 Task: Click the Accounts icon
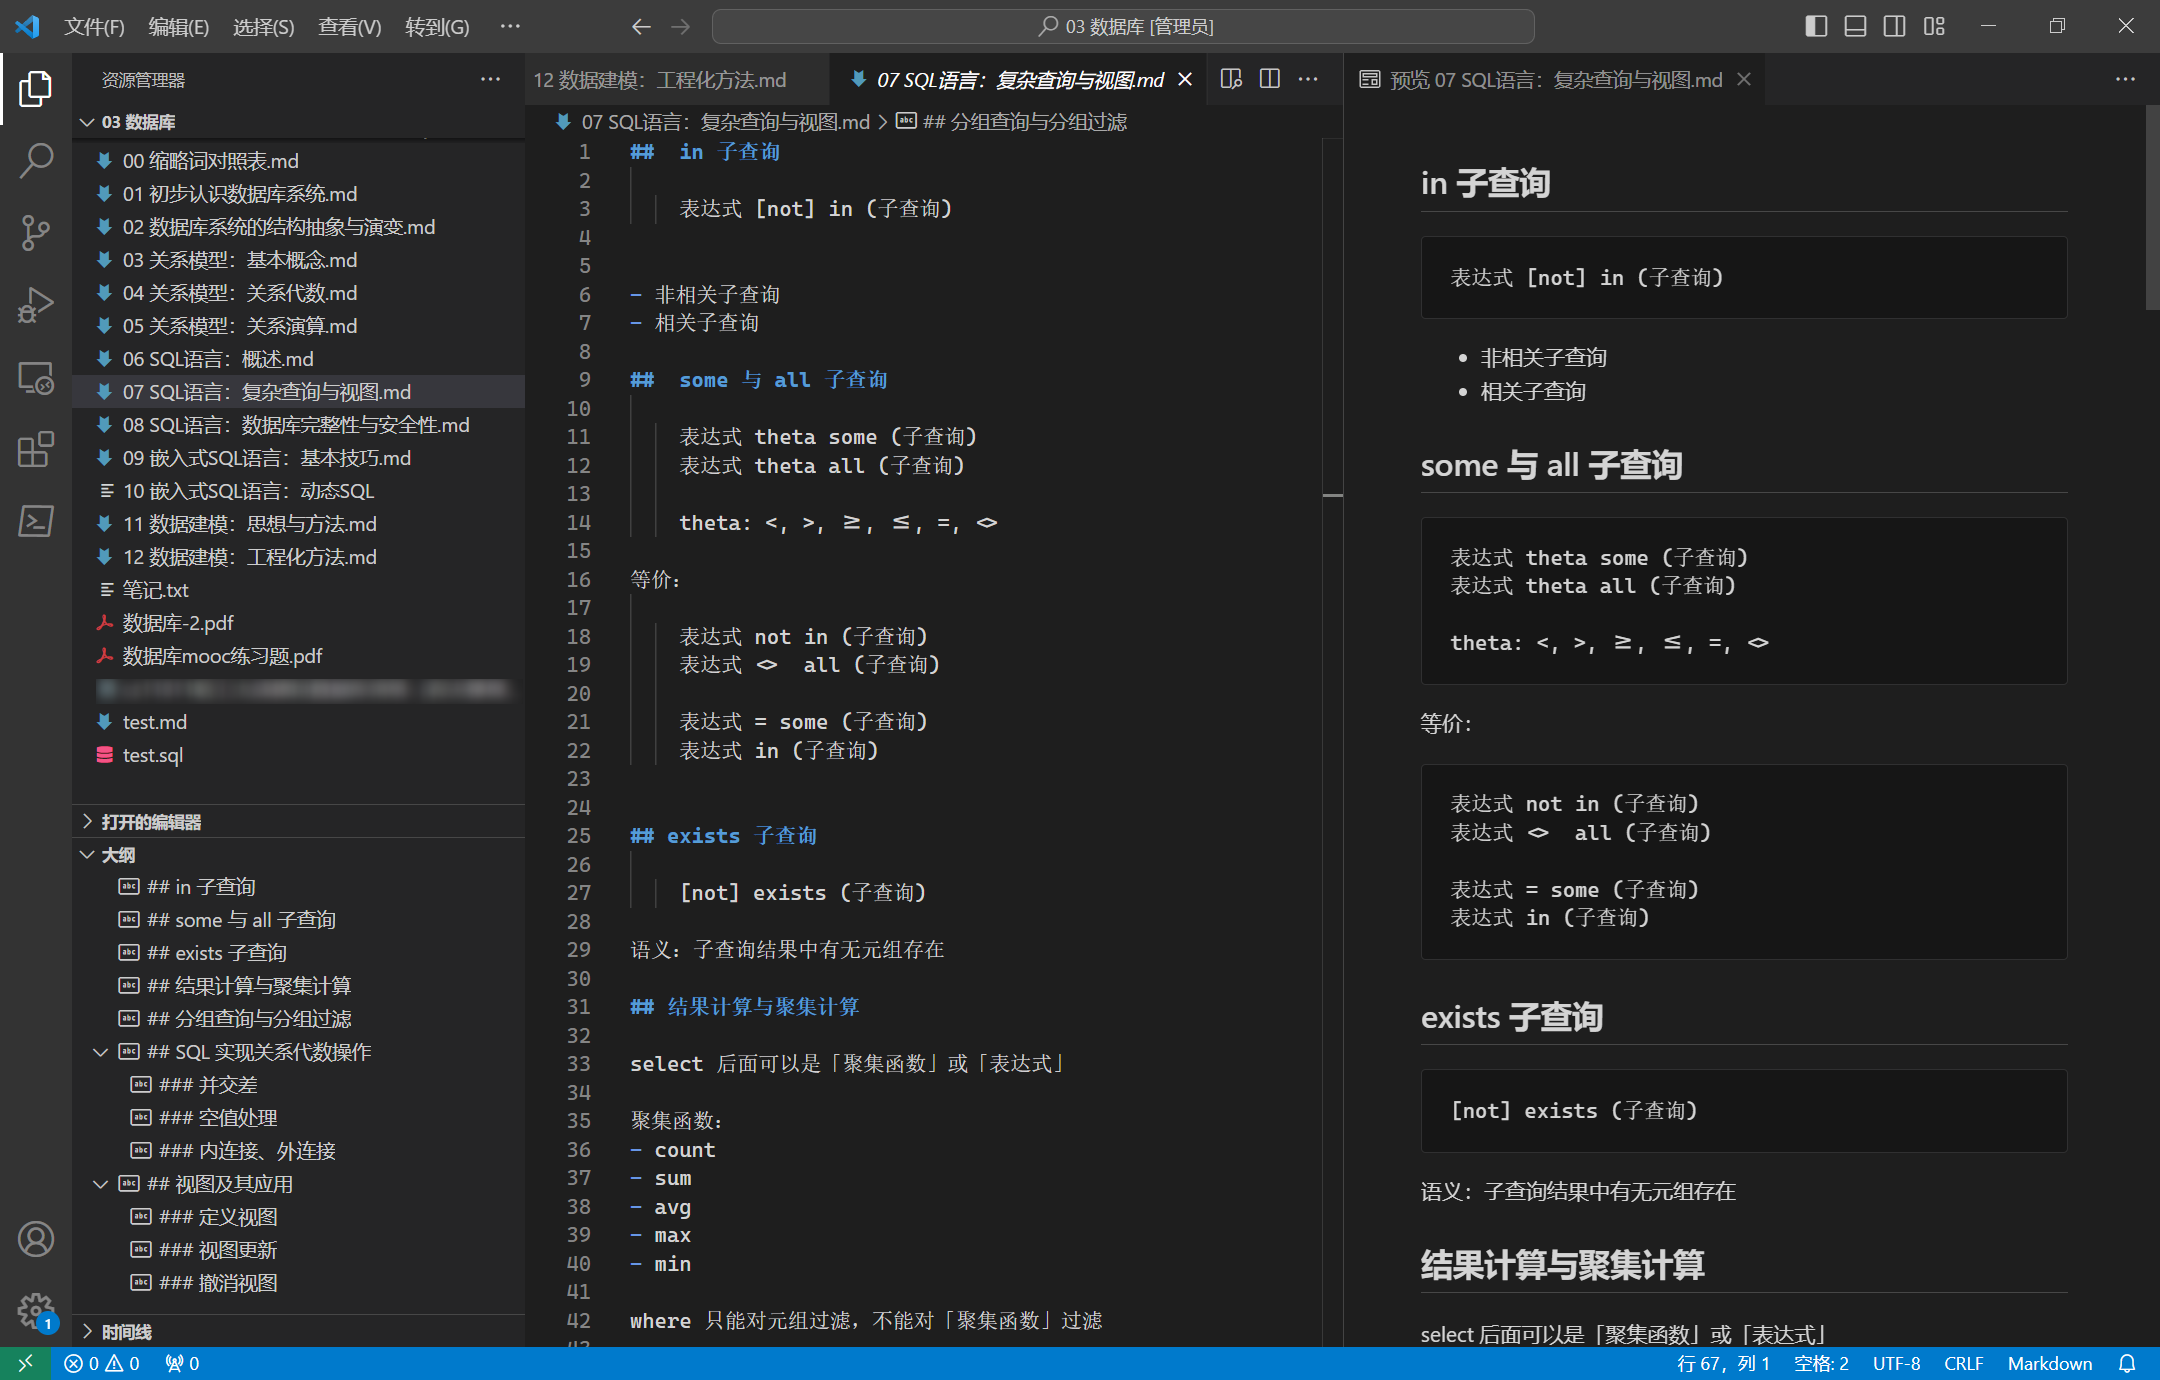click(36, 1239)
